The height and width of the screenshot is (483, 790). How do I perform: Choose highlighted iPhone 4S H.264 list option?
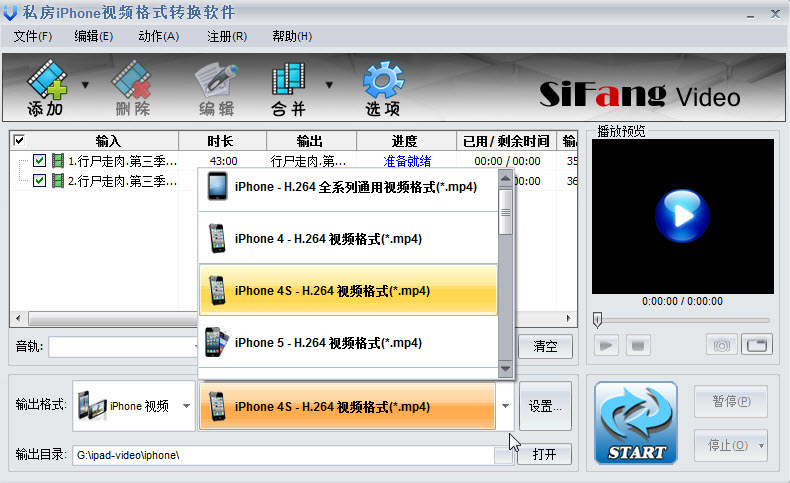pyautogui.click(x=349, y=291)
